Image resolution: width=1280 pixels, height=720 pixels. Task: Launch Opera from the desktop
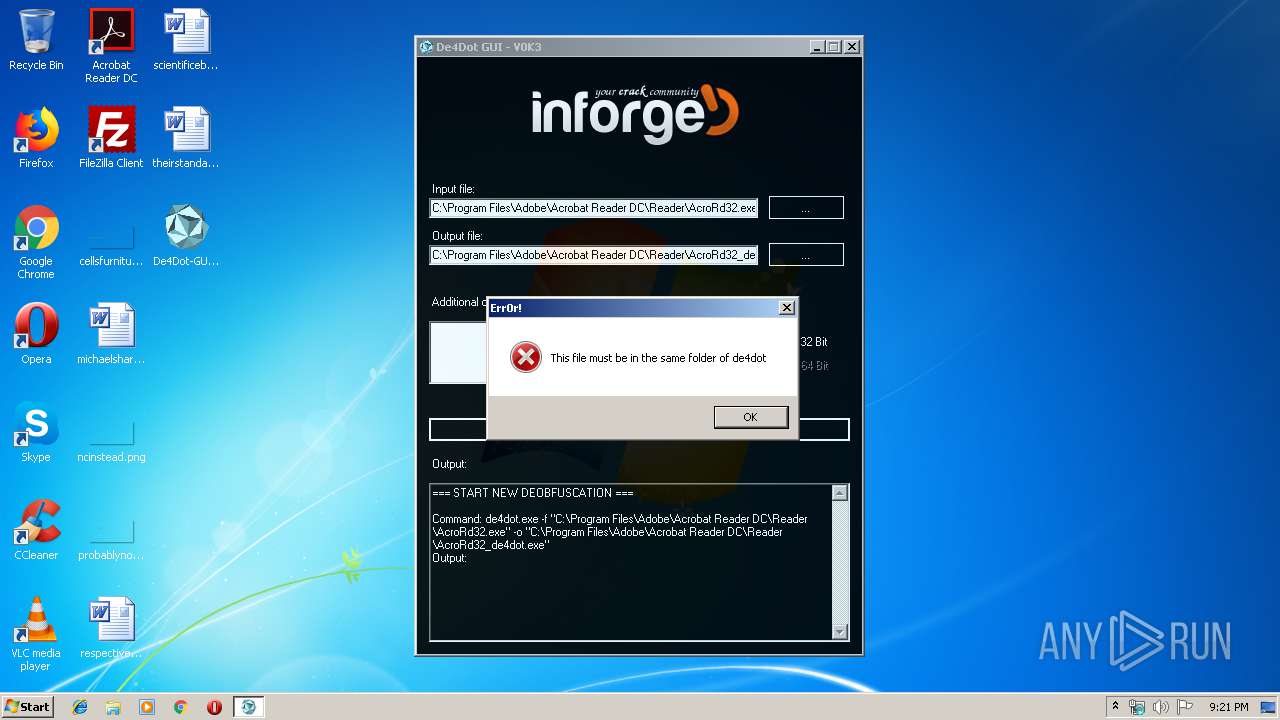coord(36,334)
